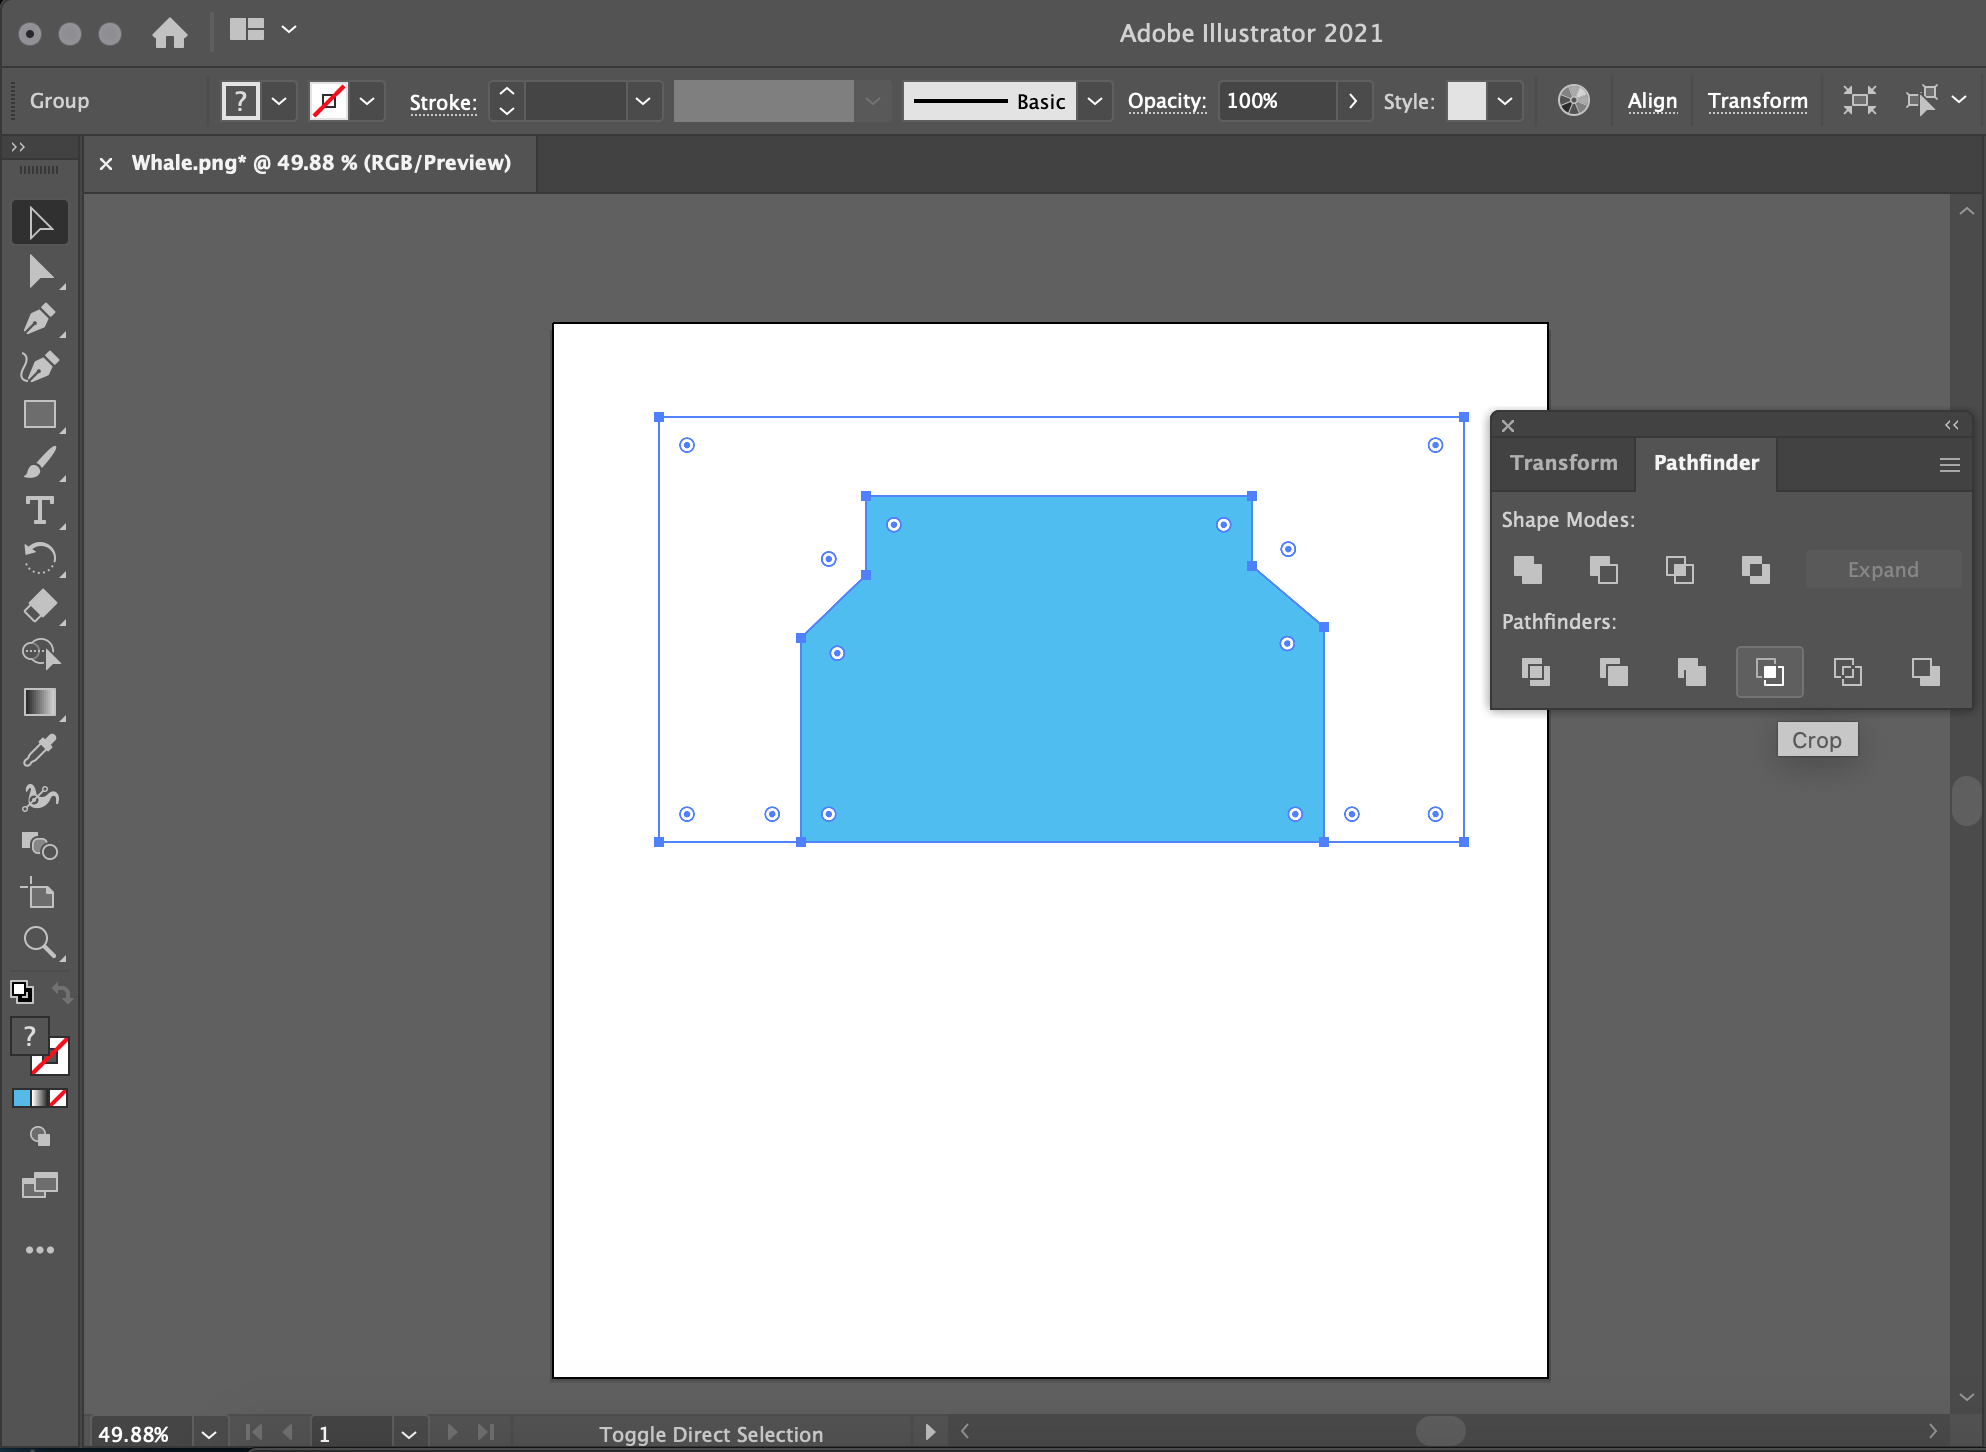
Task: Apply the Divide pathfinder operation
Action: 1534,671
